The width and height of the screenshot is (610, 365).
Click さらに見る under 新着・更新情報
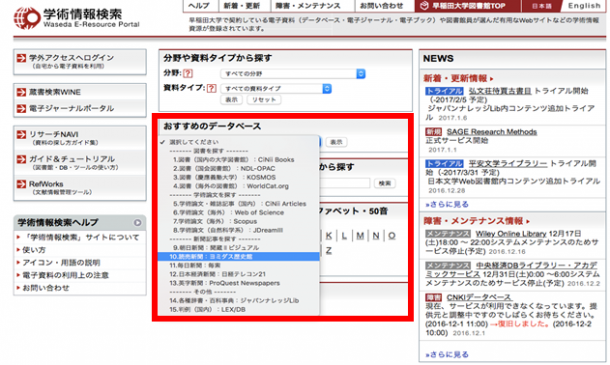point(447,204)
